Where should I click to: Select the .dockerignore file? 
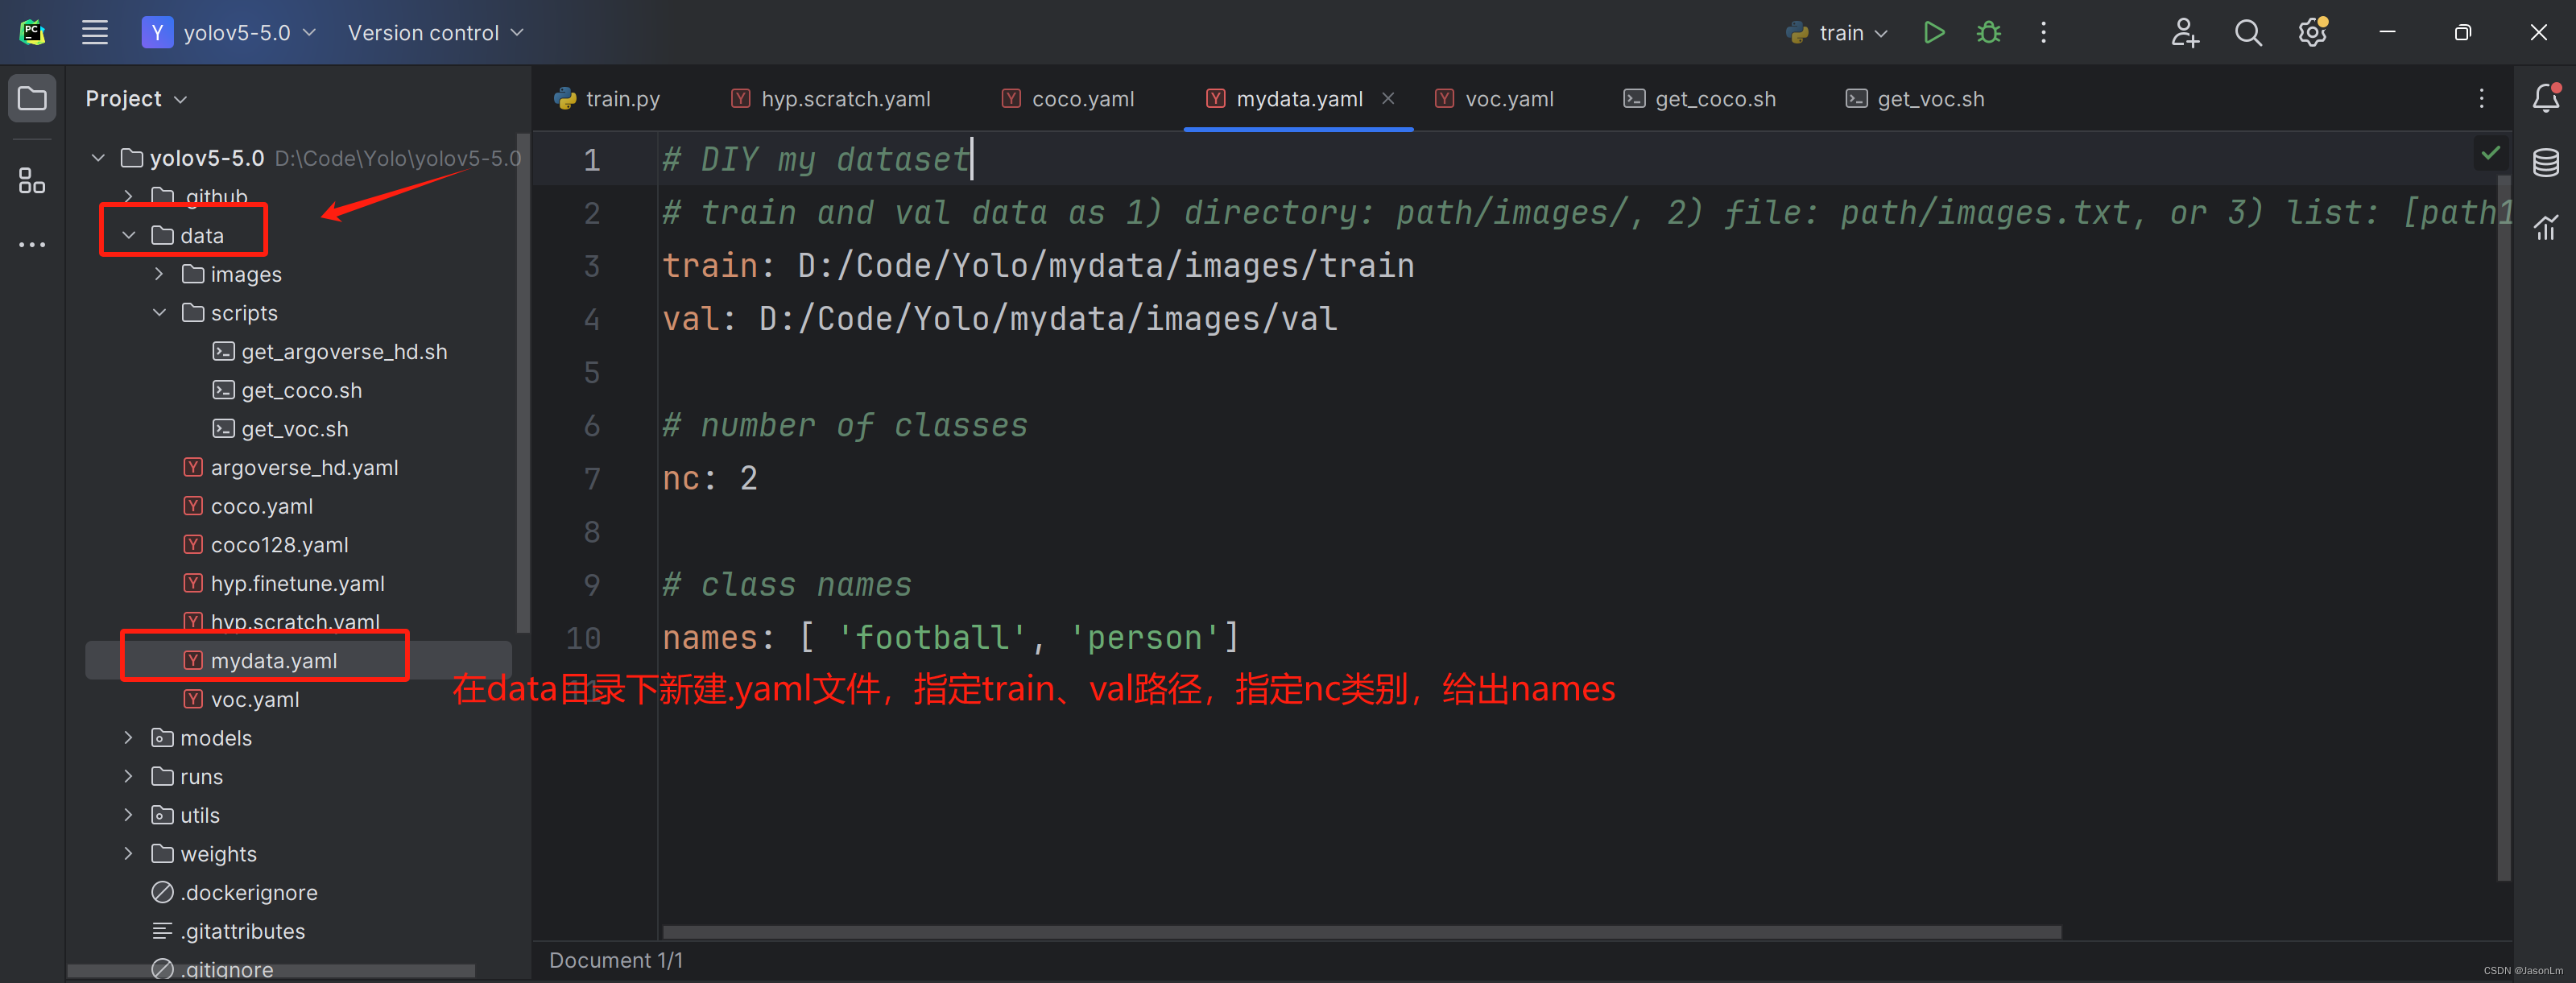[234, 892]
